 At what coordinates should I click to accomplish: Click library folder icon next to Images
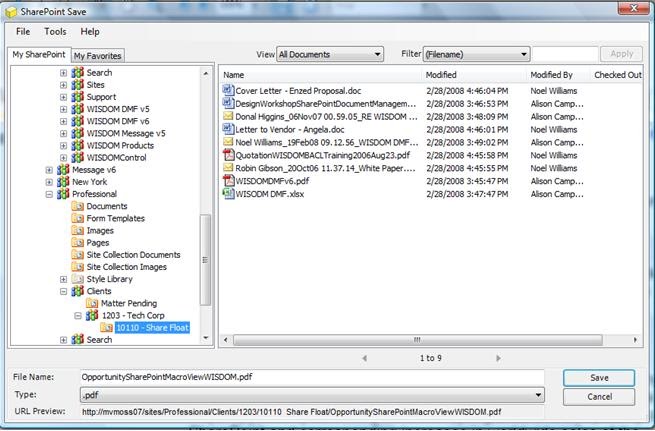78,230
